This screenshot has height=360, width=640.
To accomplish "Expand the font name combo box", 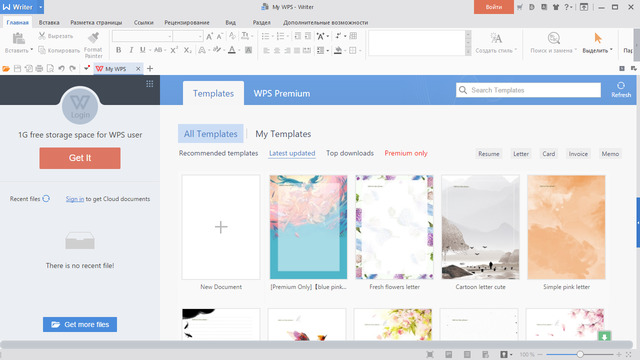I will (x=169, y=36).
